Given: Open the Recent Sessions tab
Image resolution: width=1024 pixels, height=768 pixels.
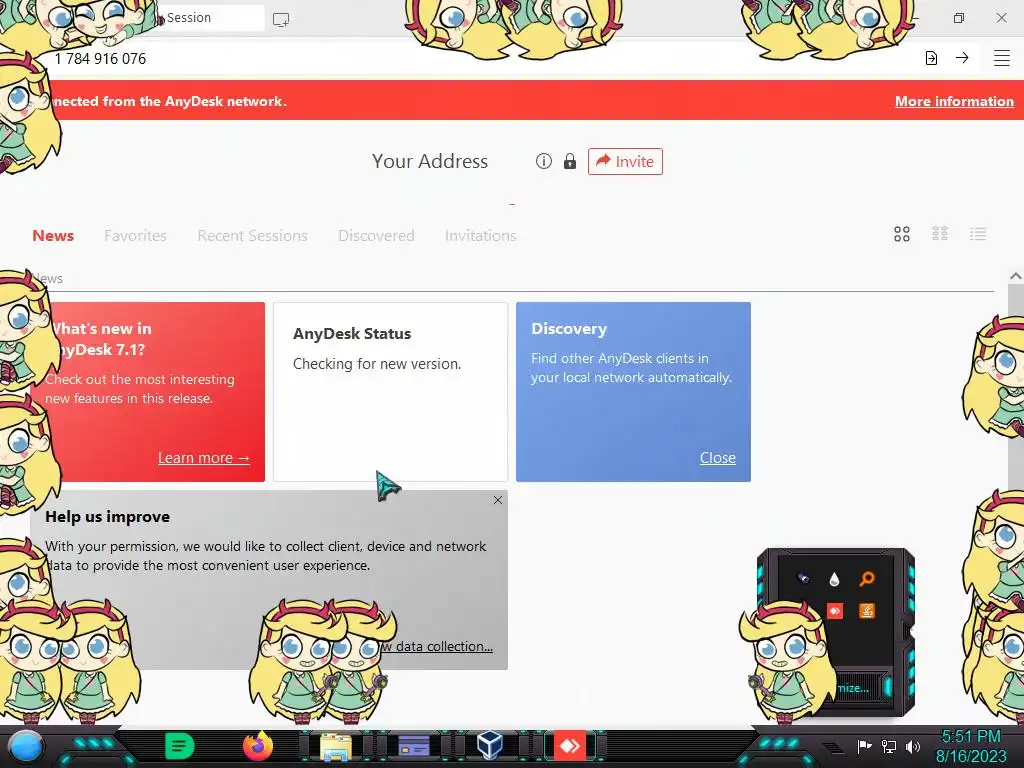Looking at the screenshot, I should click(252, 236).
